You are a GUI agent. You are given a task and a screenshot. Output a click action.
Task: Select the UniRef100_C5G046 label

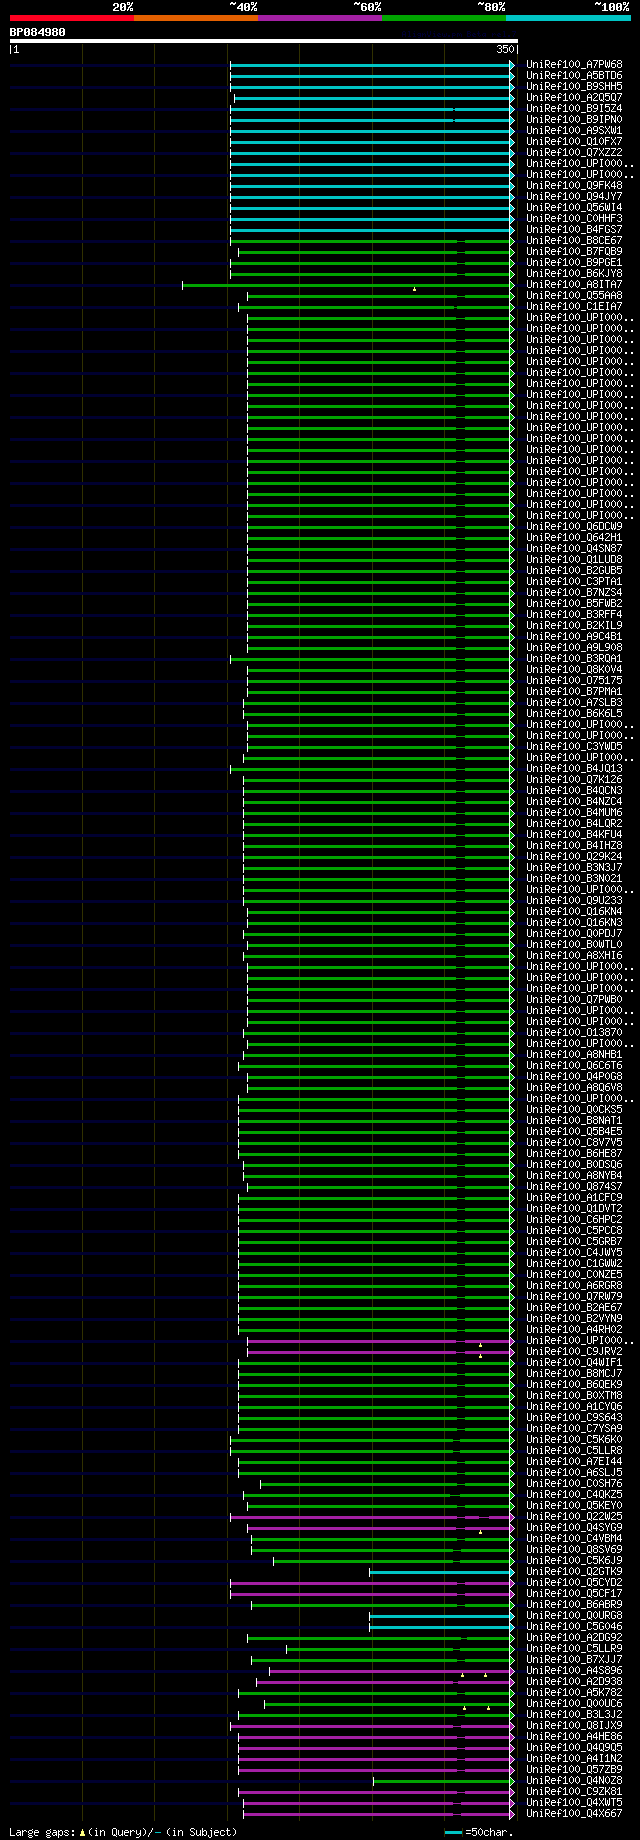tap(574, 1627)
